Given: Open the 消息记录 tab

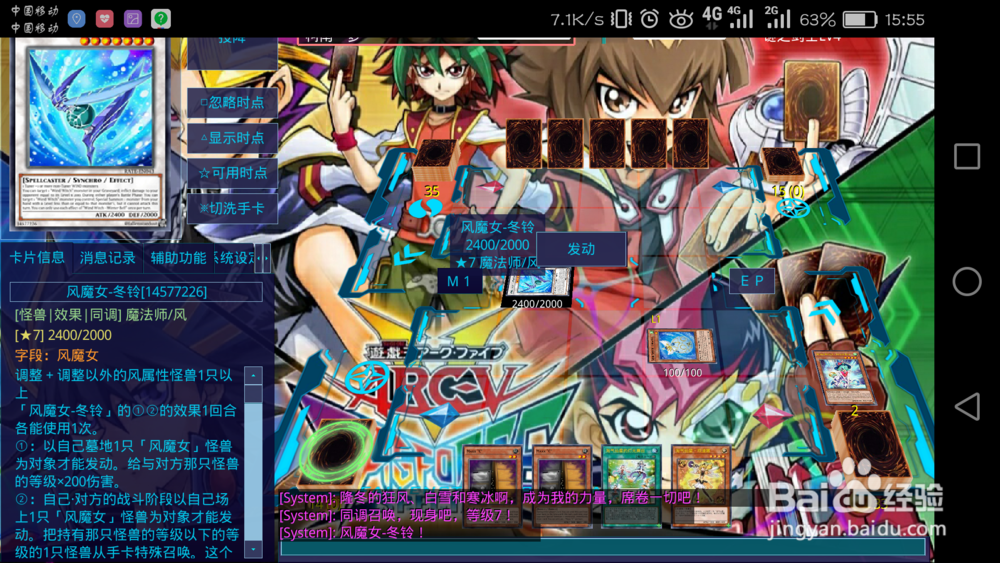Looking at the screenshot, I should pos(108,258).
